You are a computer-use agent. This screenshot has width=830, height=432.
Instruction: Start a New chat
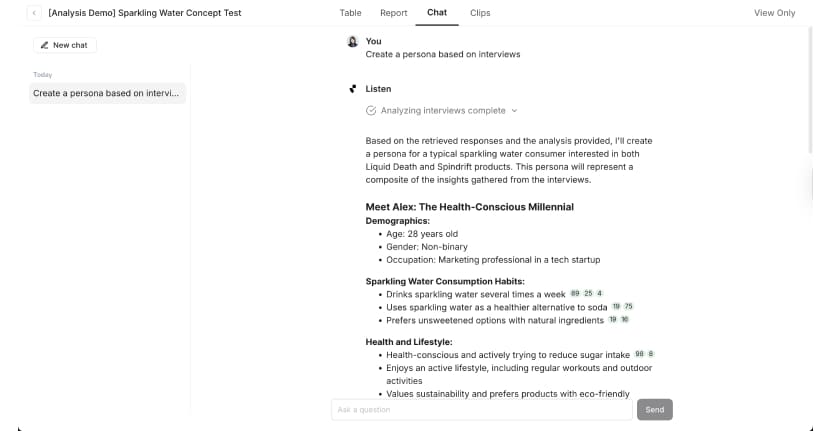[x=65, y=45]
